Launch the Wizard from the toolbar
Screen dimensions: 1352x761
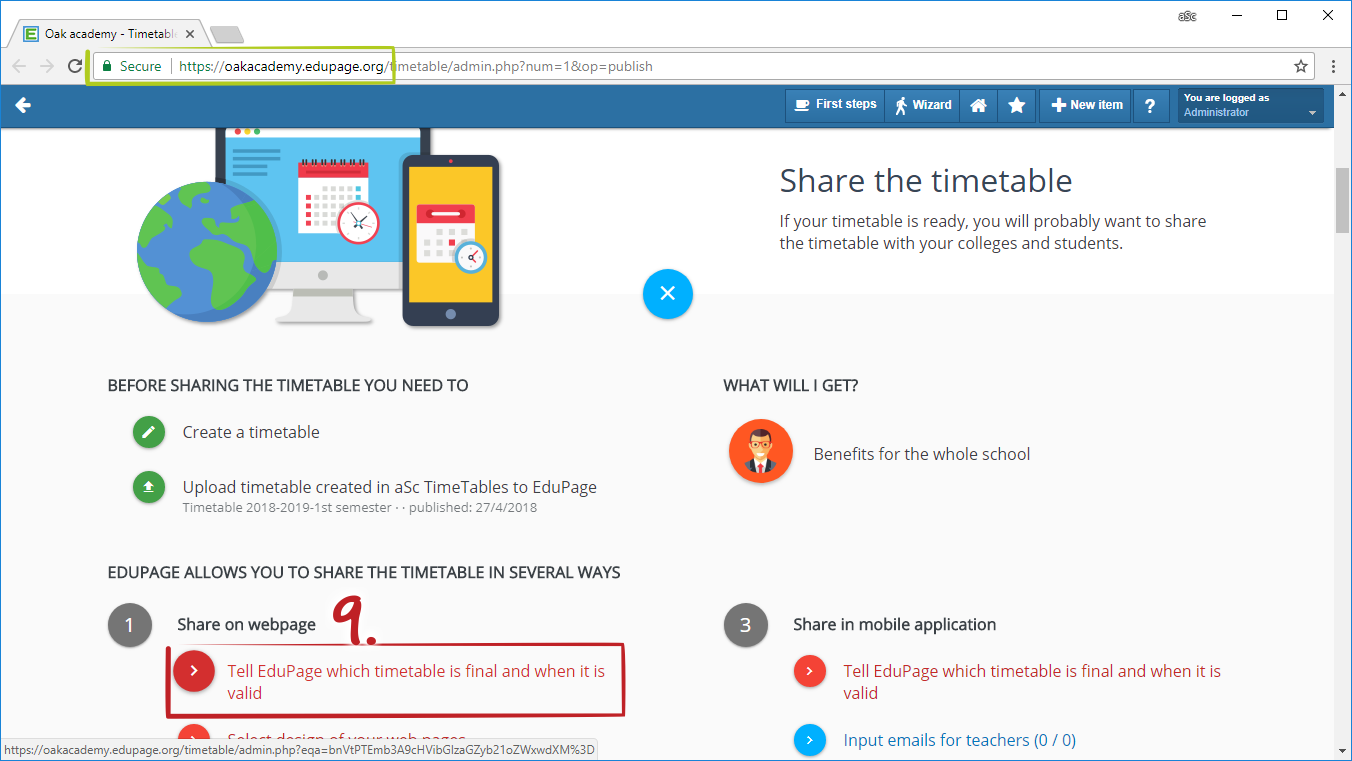(x=922, y=105)
